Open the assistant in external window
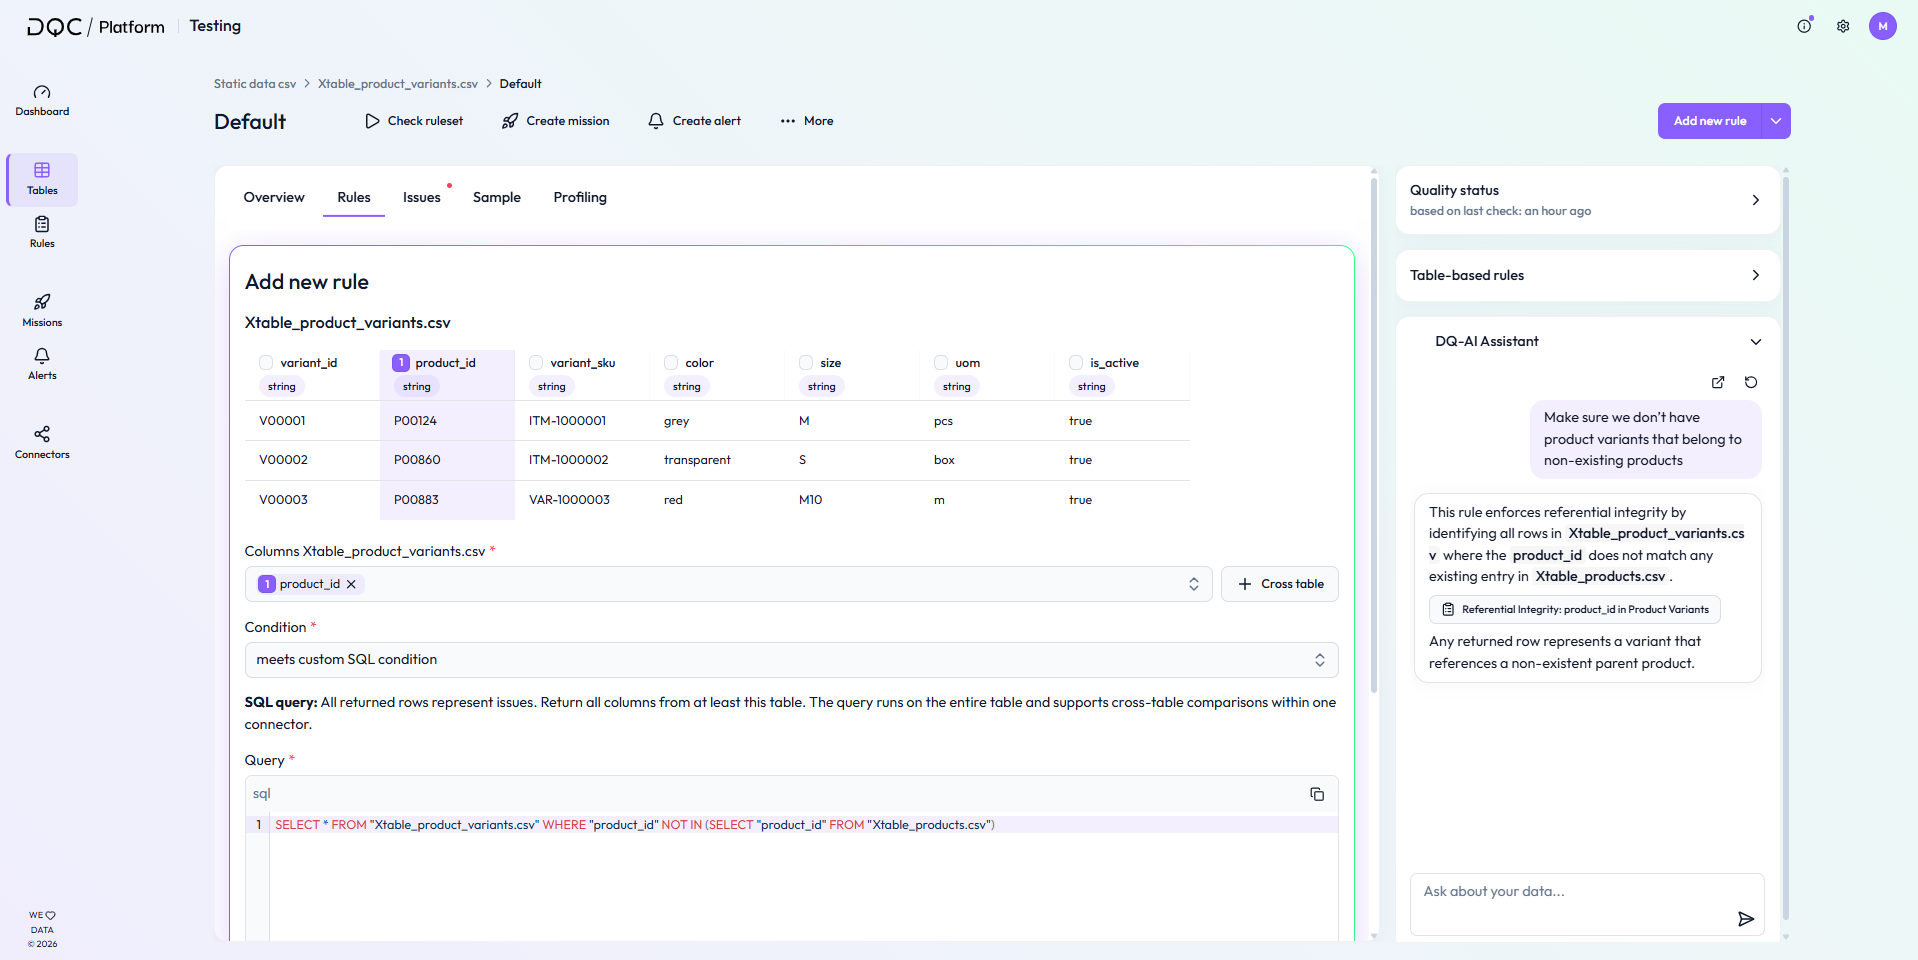Viewport: 1918px width, 960px height. coord(1718,382)
